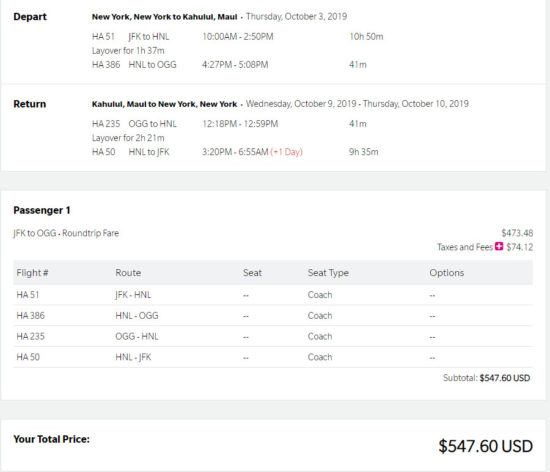Viewport: 550px width, 472px height.
Task: Click the Route column header
Action: tap(128, 273)
